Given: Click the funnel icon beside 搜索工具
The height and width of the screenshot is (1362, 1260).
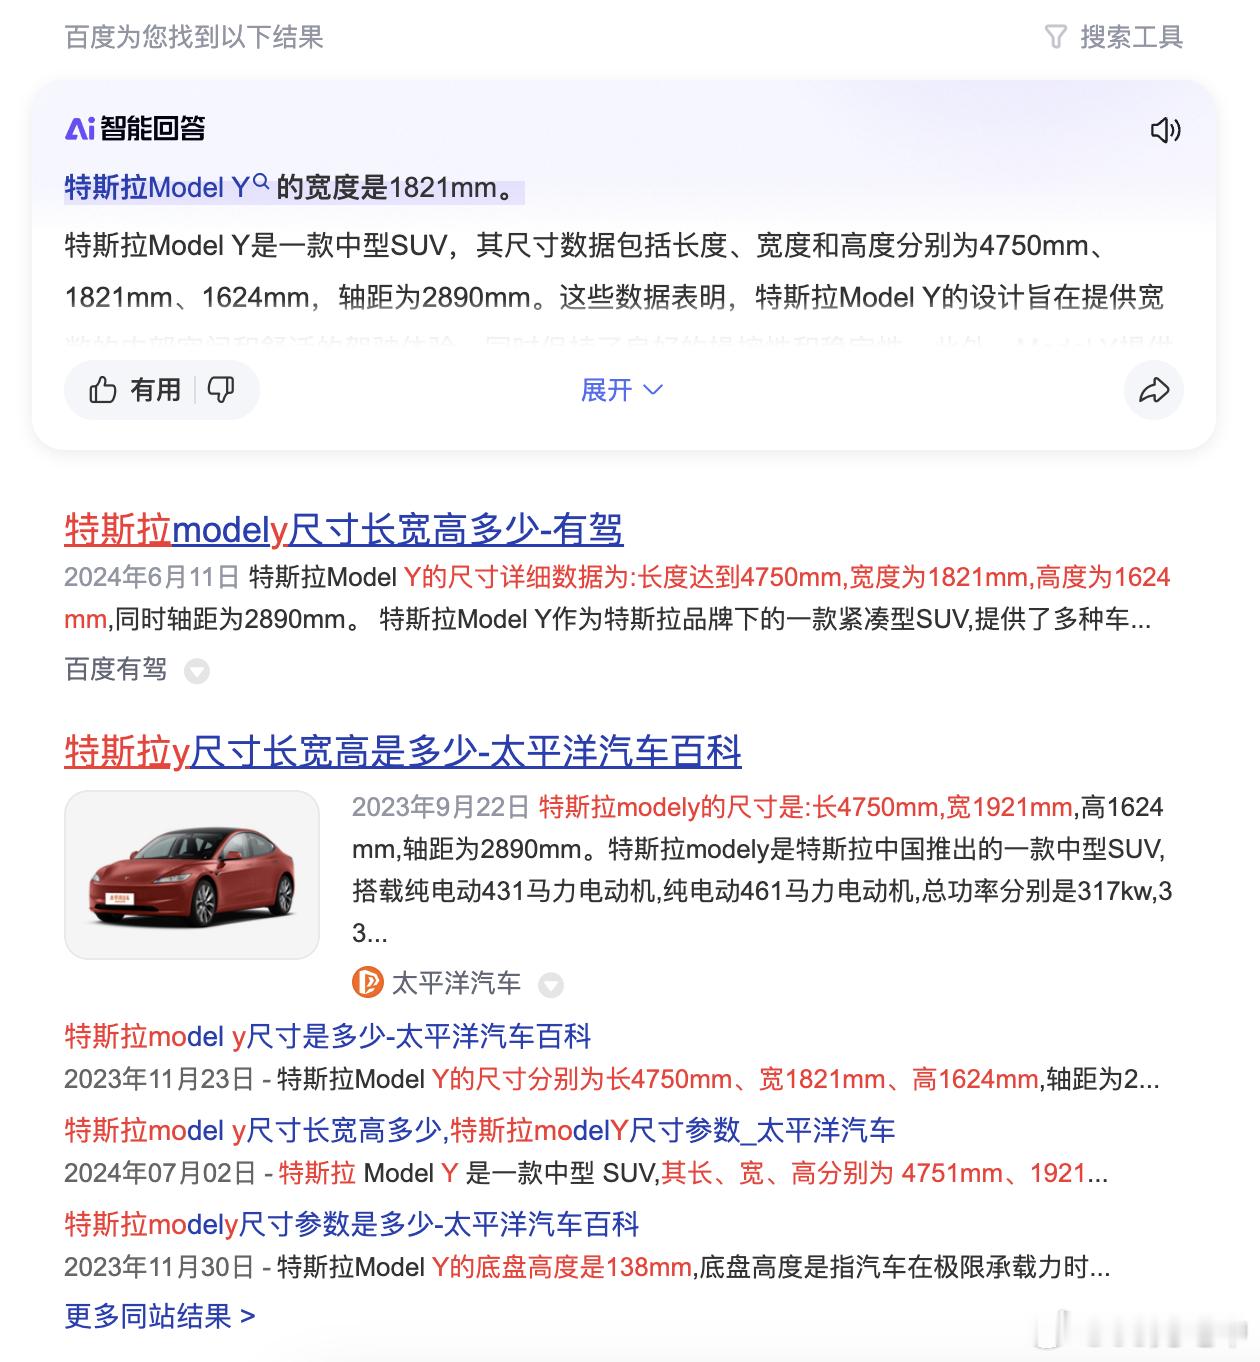Looking at the screenshot, I should pyautogui.click(x=1056, y=38).
